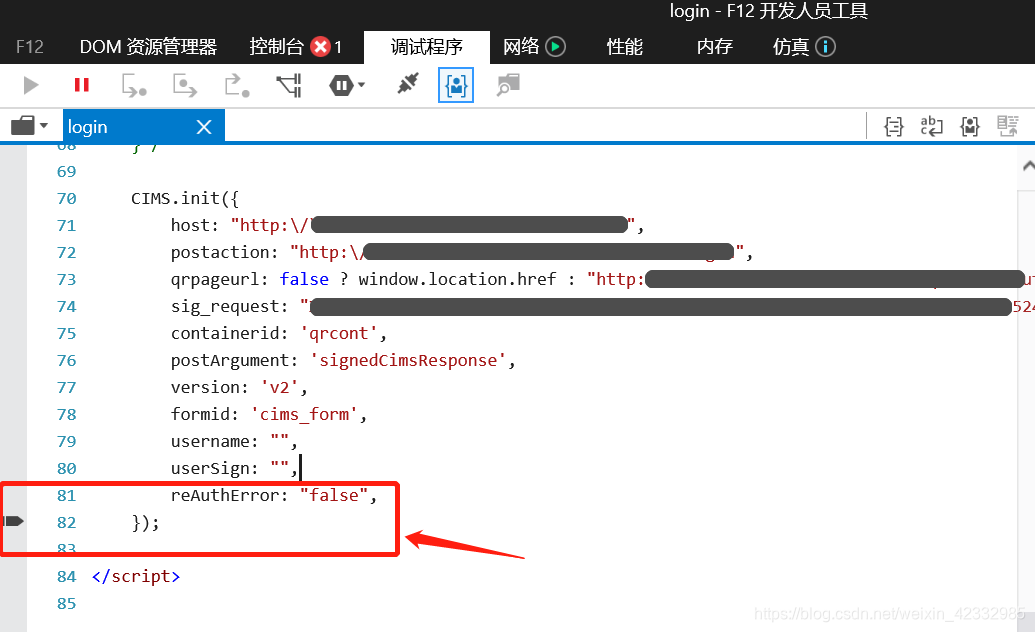Click the greyed source map icon

(1008, 126)
